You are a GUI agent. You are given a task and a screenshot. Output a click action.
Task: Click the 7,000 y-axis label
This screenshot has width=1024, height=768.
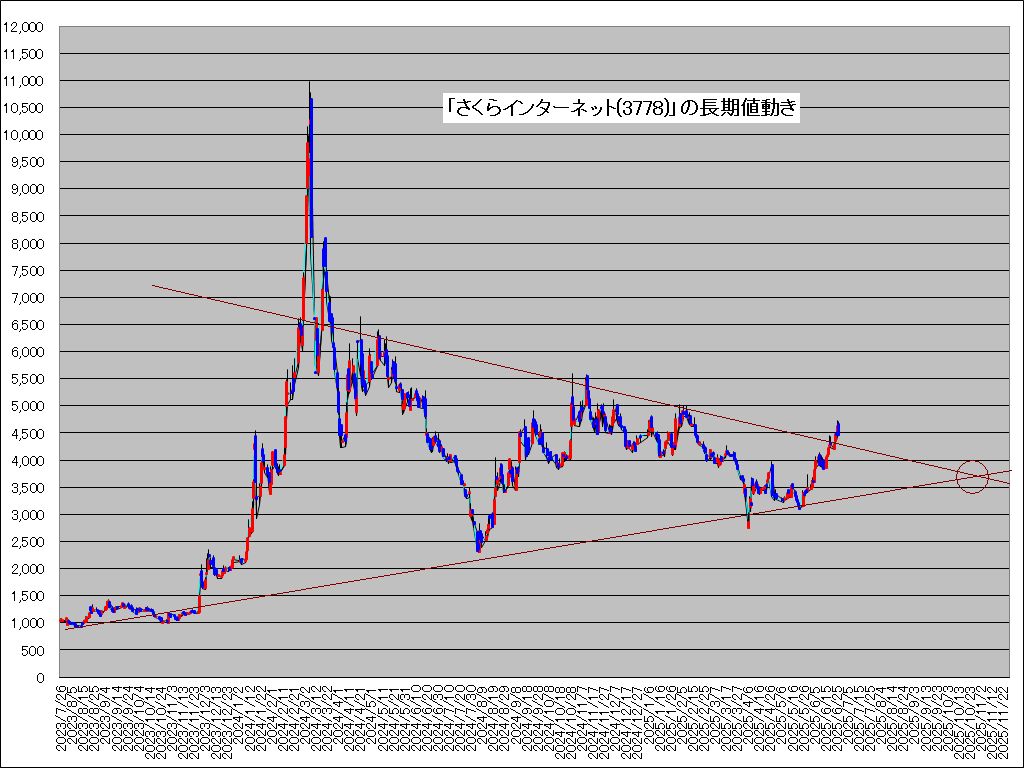[x=27, y=298]
